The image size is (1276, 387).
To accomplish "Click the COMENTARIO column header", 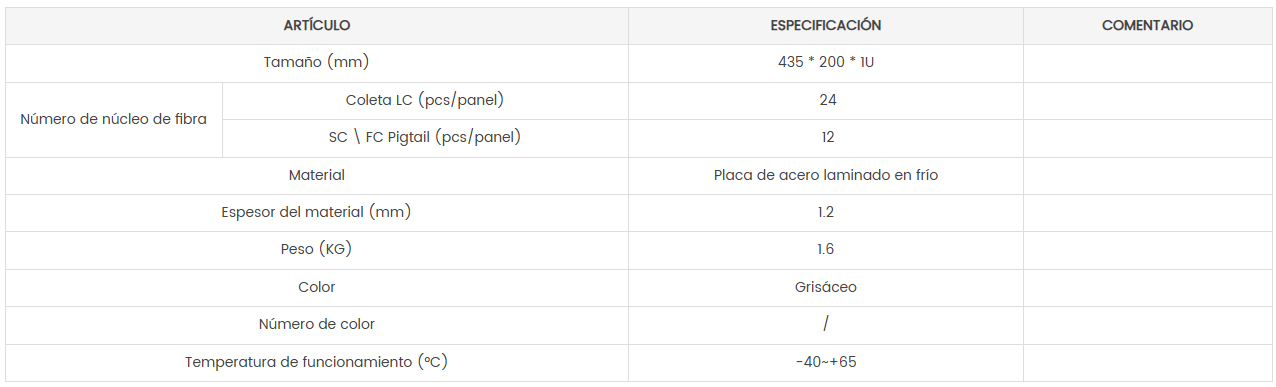I will 1147,26.
